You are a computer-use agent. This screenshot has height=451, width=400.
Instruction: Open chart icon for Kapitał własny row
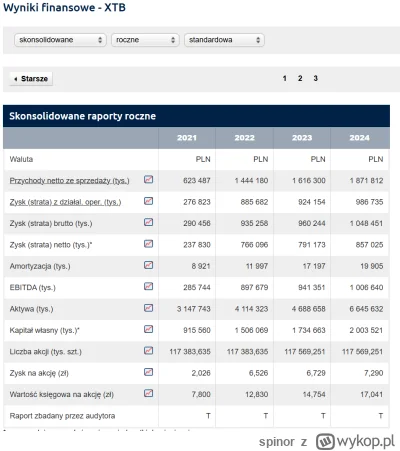tap(148, 329)
